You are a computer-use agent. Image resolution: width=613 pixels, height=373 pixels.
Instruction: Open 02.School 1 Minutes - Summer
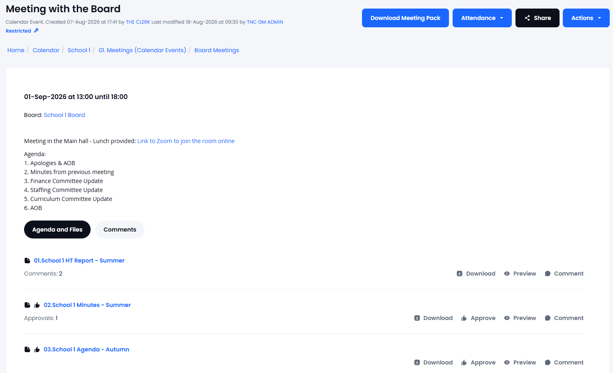tap(87, 305)
